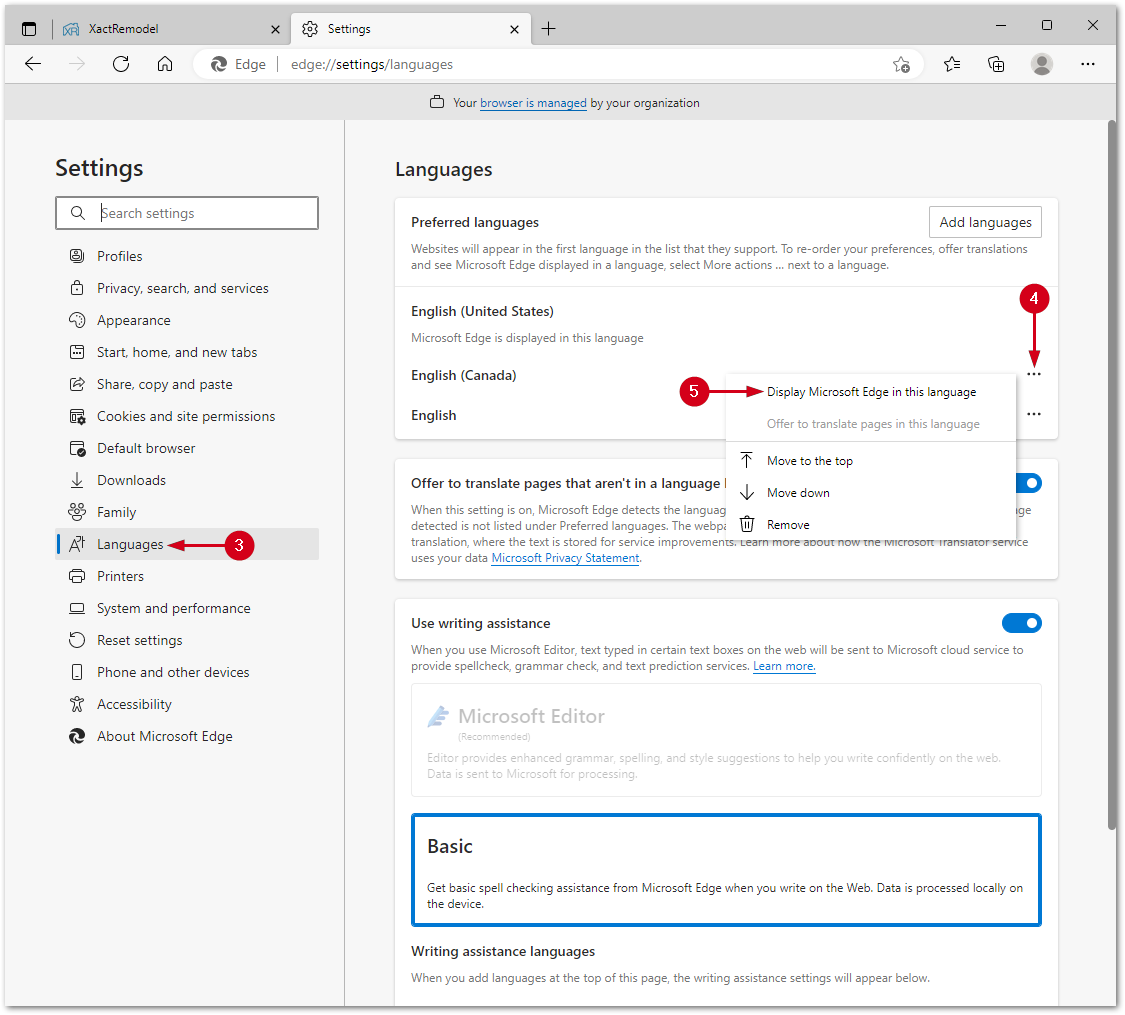Open More actions for English language
This screenshot has width=1125, height=1015.
point(1034,414)
